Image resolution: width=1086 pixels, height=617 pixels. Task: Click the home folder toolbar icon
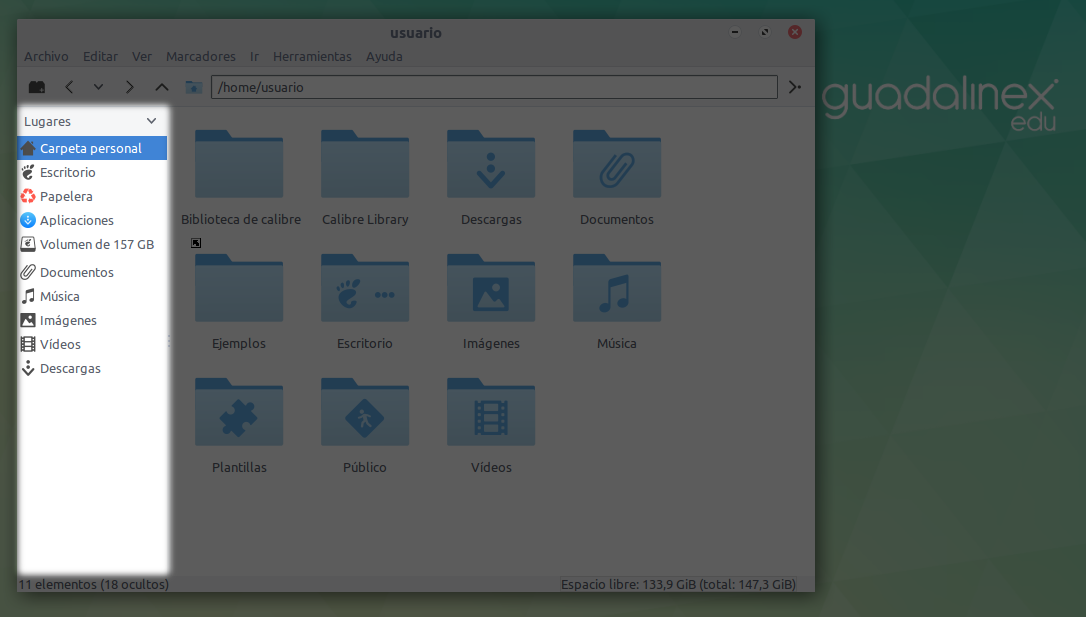click(194, 87)
